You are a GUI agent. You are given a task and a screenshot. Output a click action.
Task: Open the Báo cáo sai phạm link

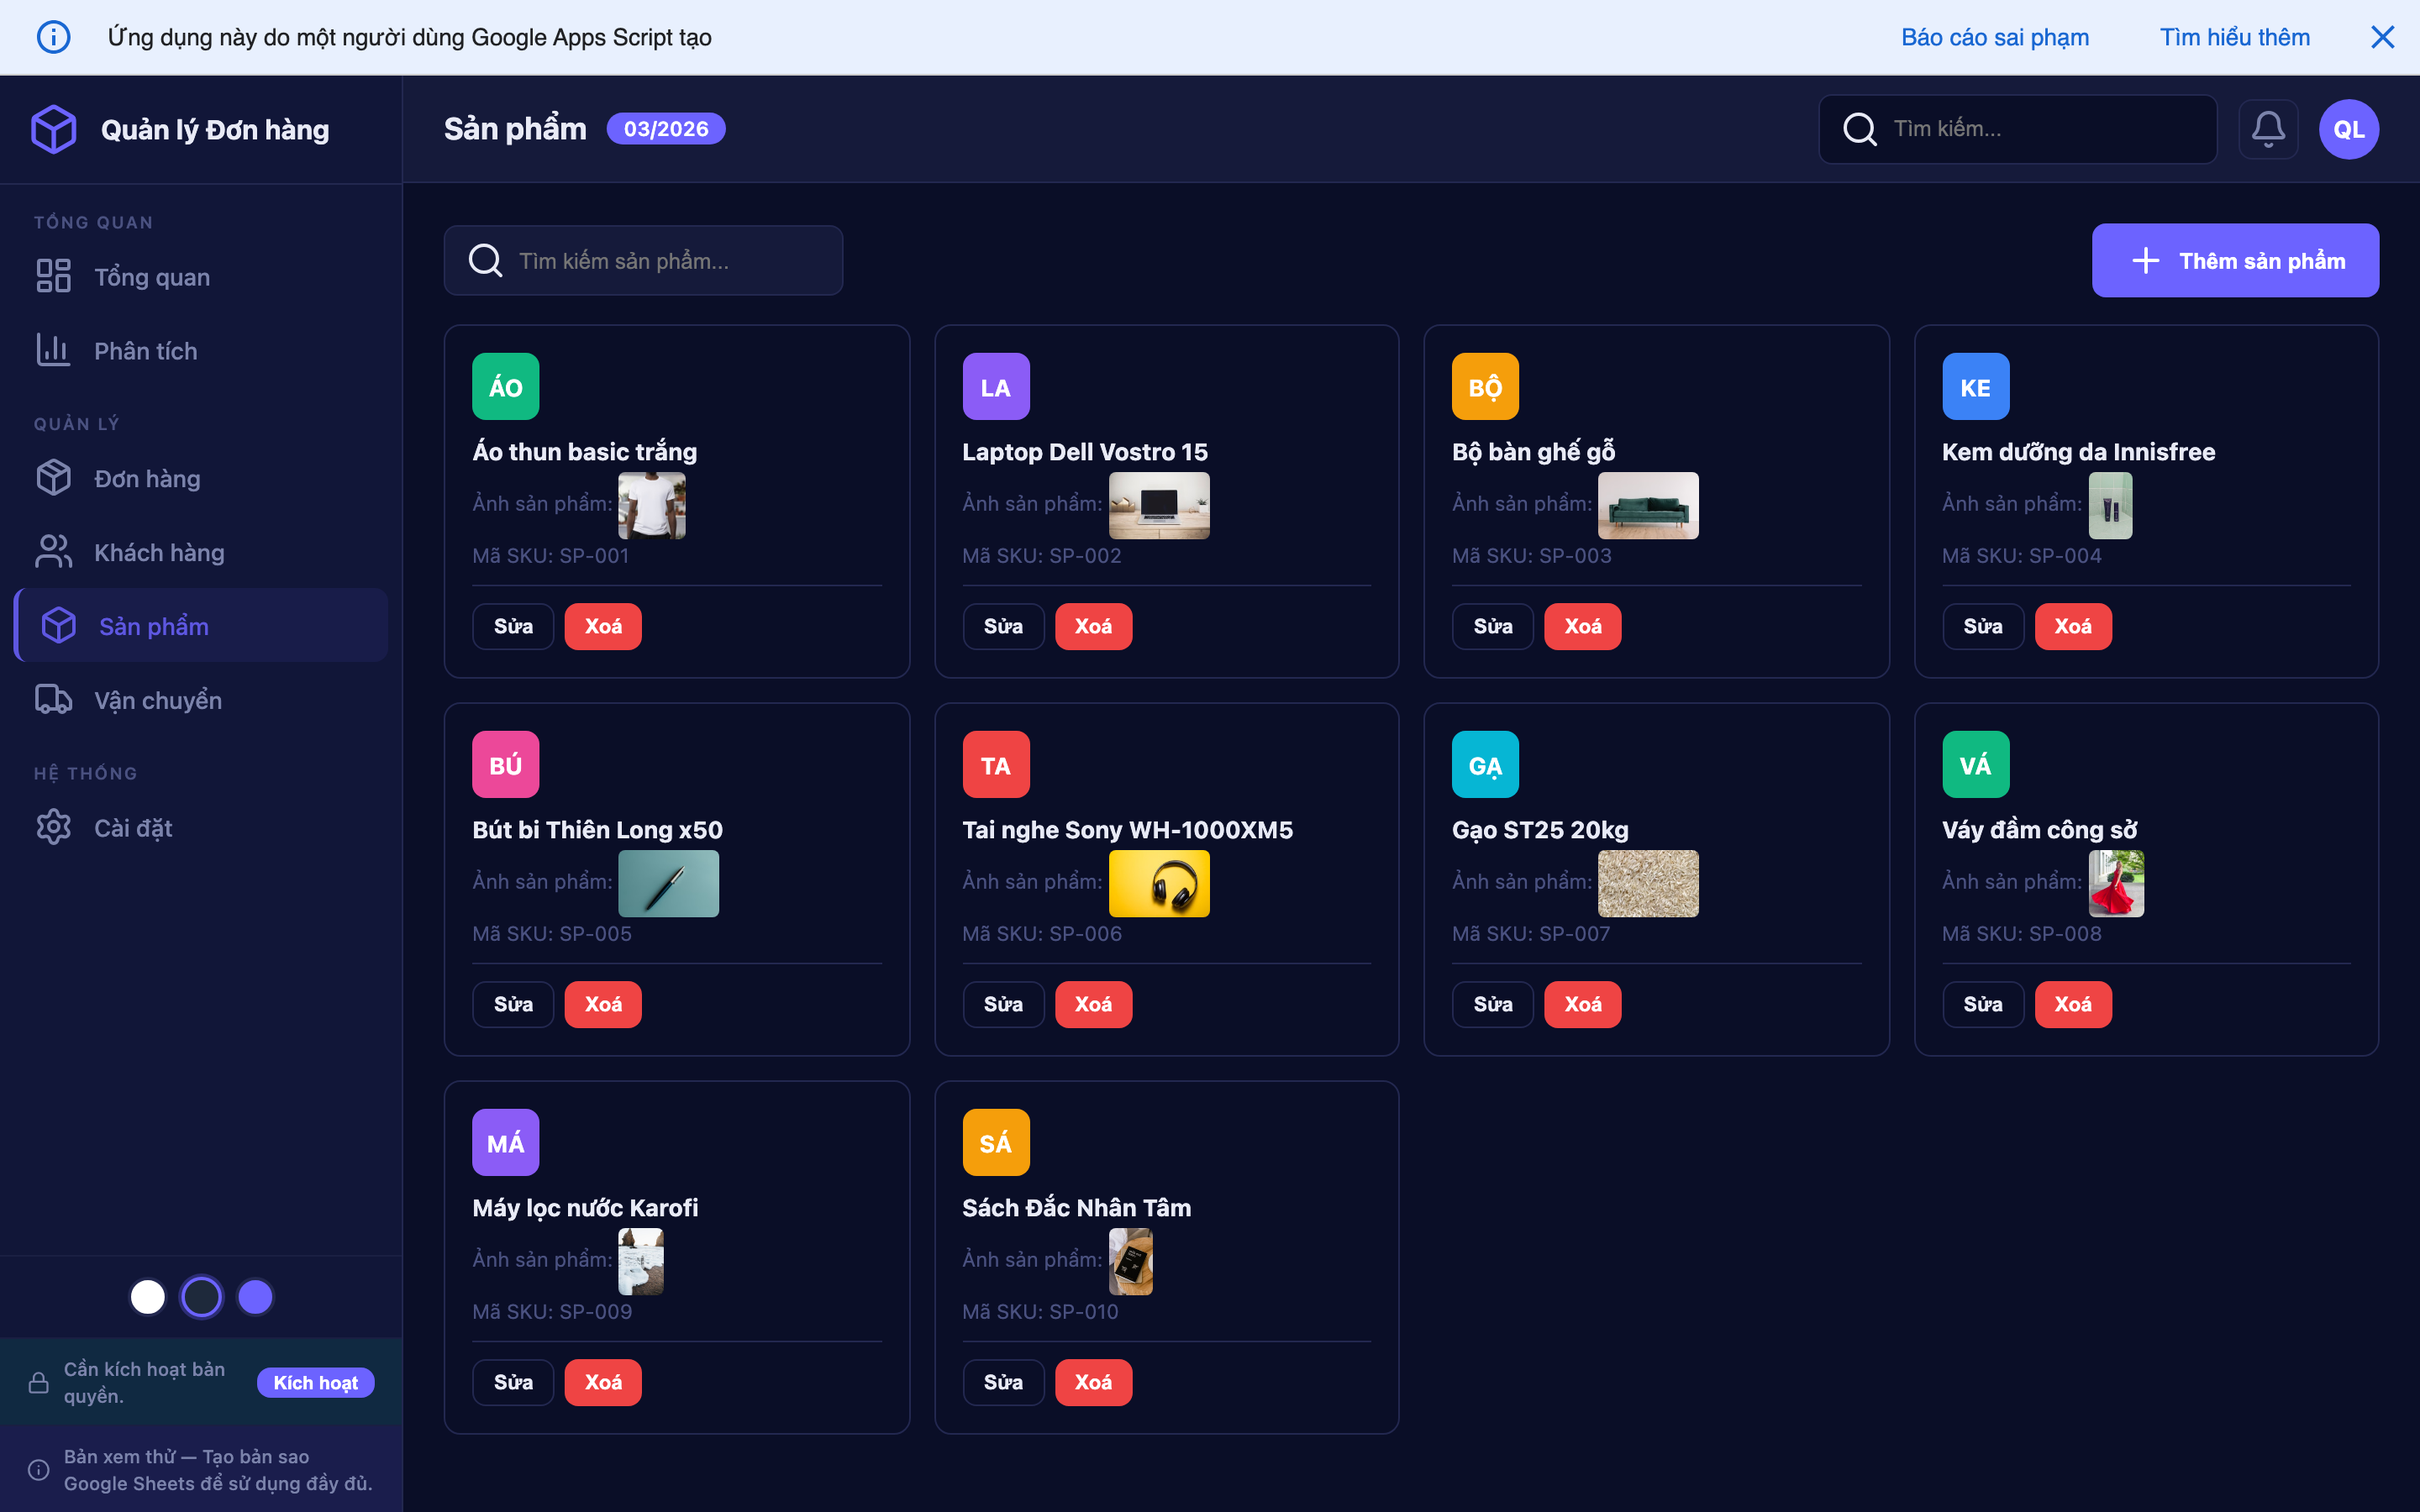click(x=1994, y=37)
